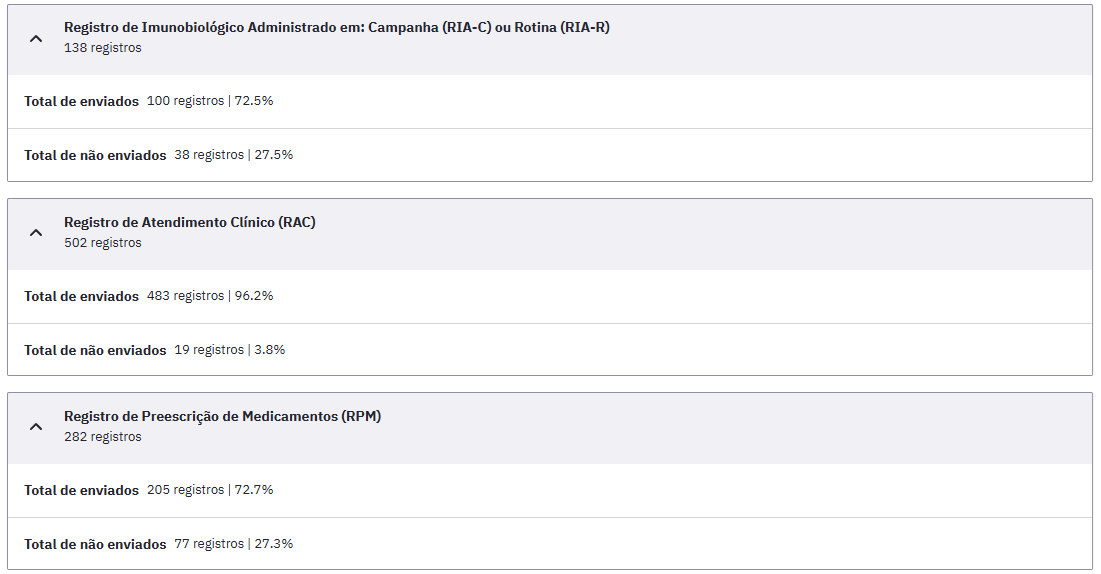The height and width of the screenshot is (574, 1101).
Task: Collapse the Atendimento Clínico (RAC) chevron
Action: 36,233
